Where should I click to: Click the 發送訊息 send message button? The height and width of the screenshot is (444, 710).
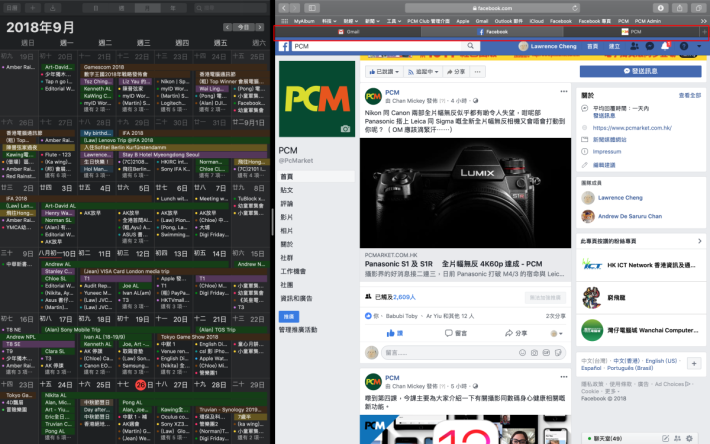pos(640,71)
